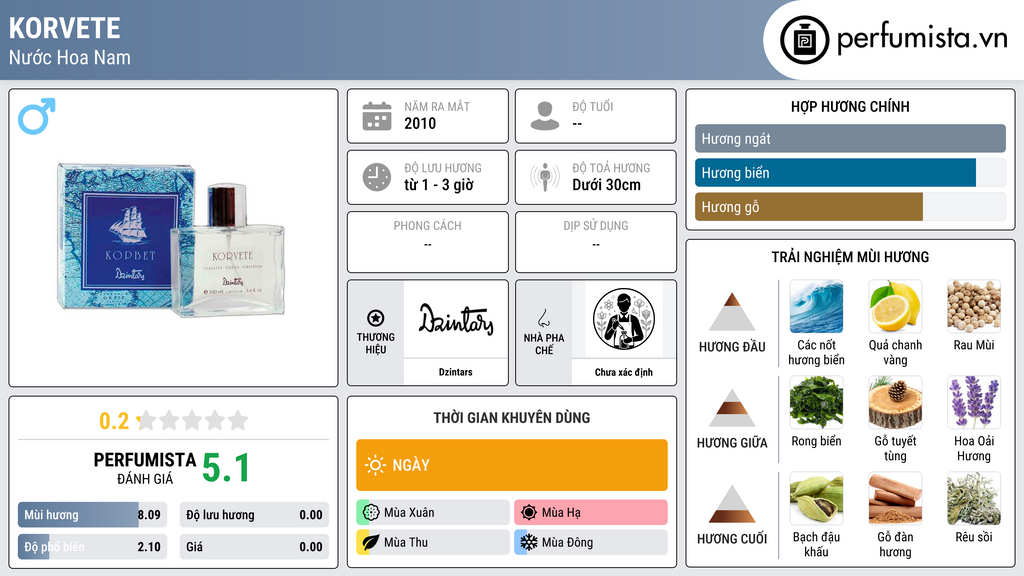Screen dimensions: 1024x576
Task: Click the Korvete perfume bottle product image
Action: (x=171, y=240)
